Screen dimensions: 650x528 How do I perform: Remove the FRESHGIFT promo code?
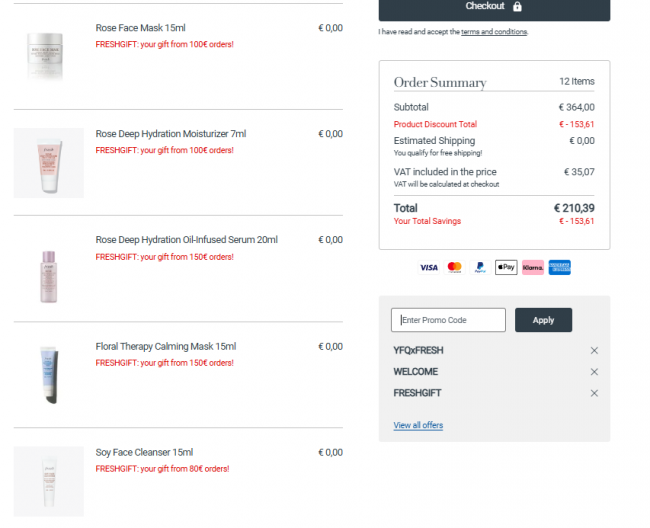tap(594, 393)
